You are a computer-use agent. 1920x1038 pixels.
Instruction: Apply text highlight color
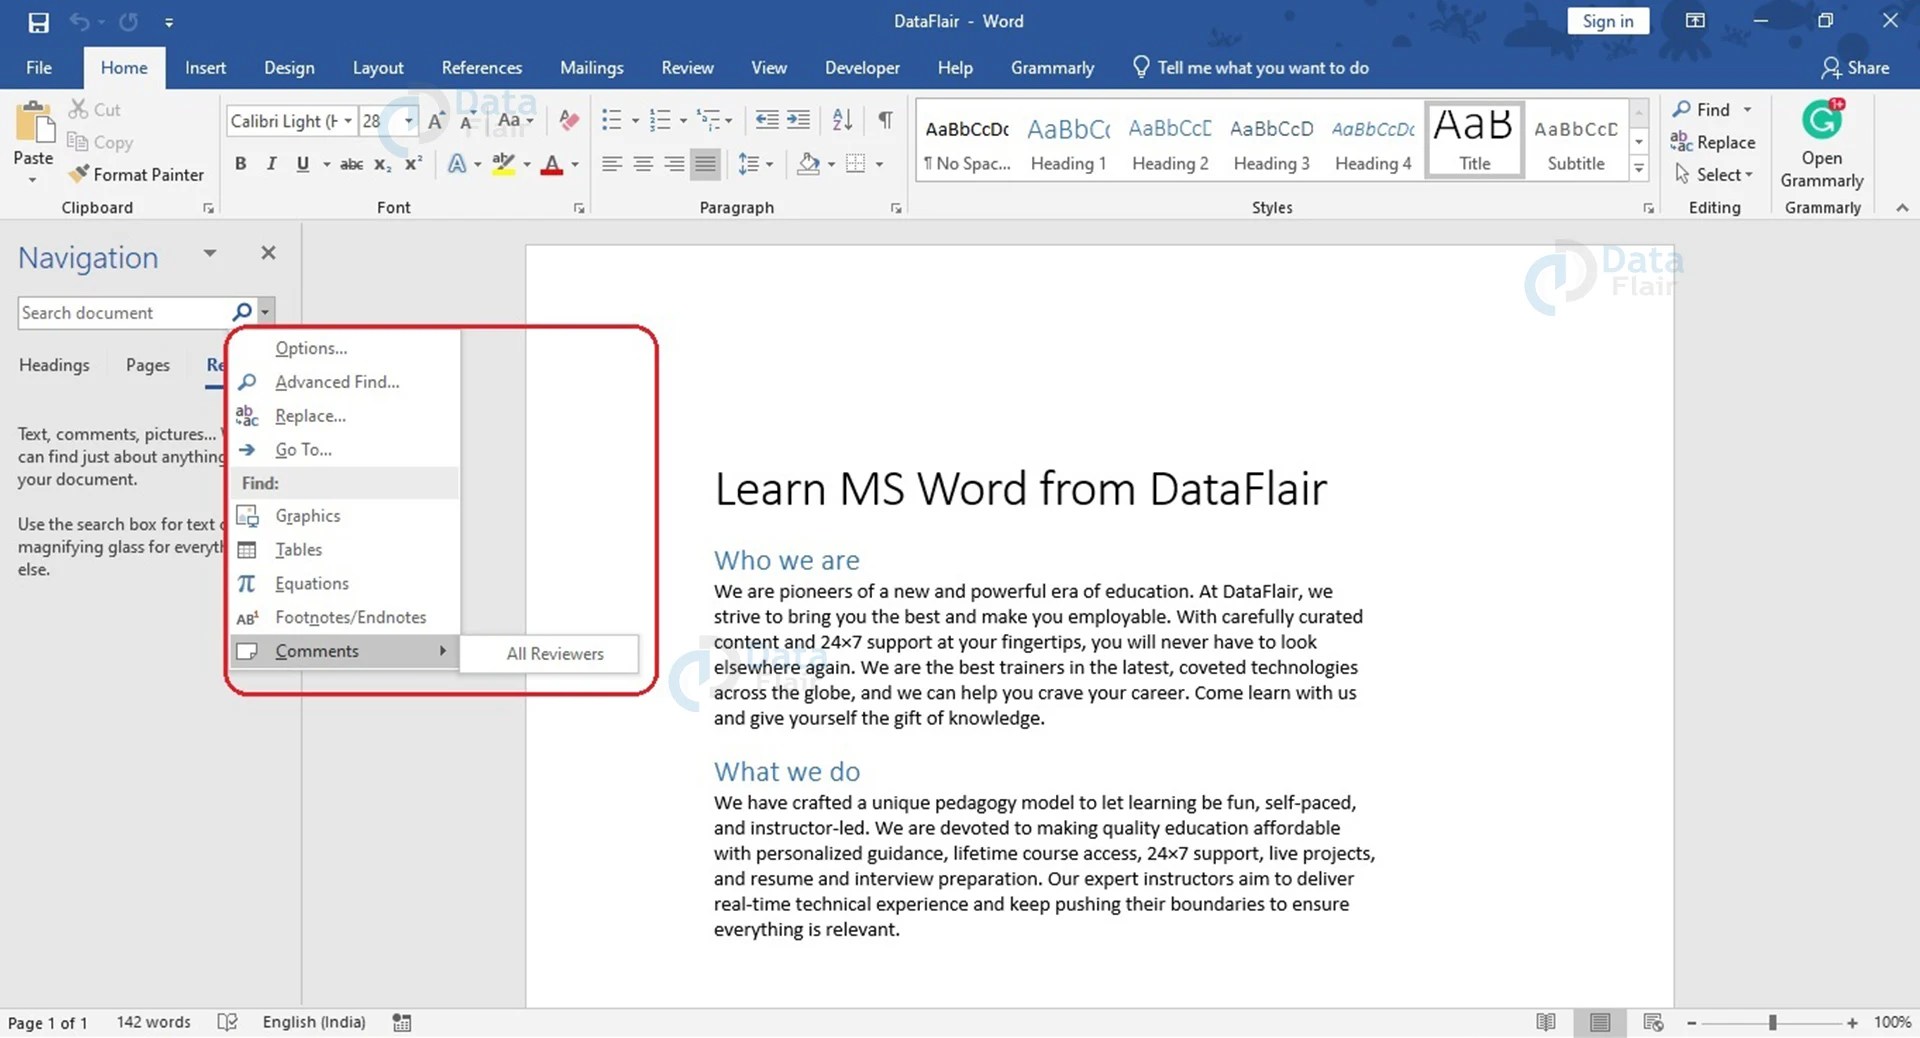click(x=505, y=164)
